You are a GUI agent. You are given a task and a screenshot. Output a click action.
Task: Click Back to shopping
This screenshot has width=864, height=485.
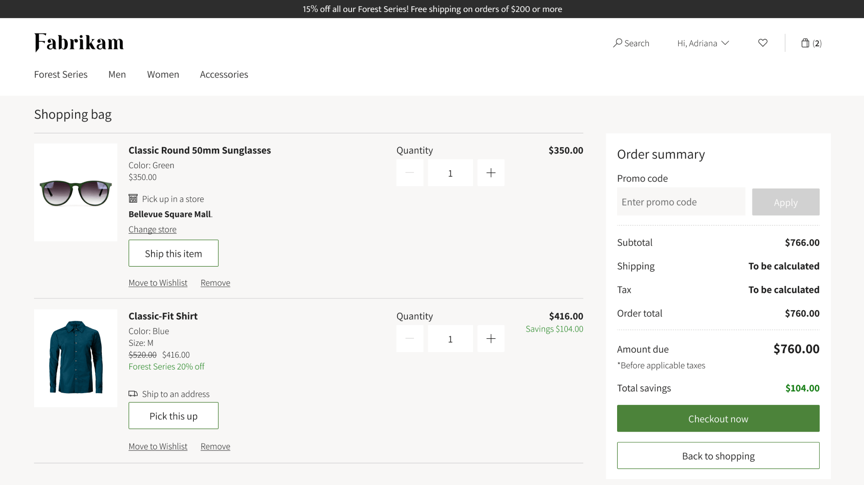pyautogui.click(x=718, y=456)
